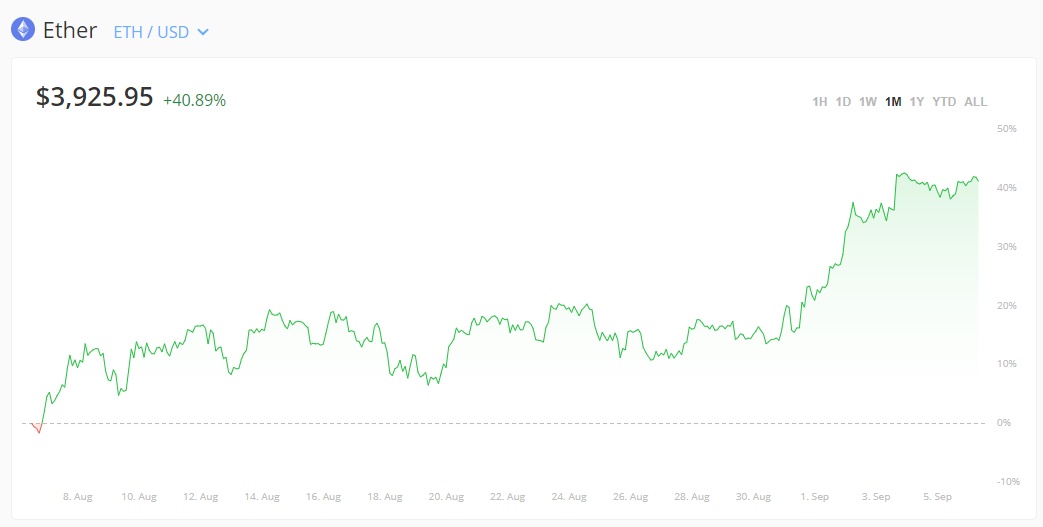The width and height of the screenshot is (1043, 527).
Task: Open the ETH / USD pair dropdown
Action: (x=151, y=32)
